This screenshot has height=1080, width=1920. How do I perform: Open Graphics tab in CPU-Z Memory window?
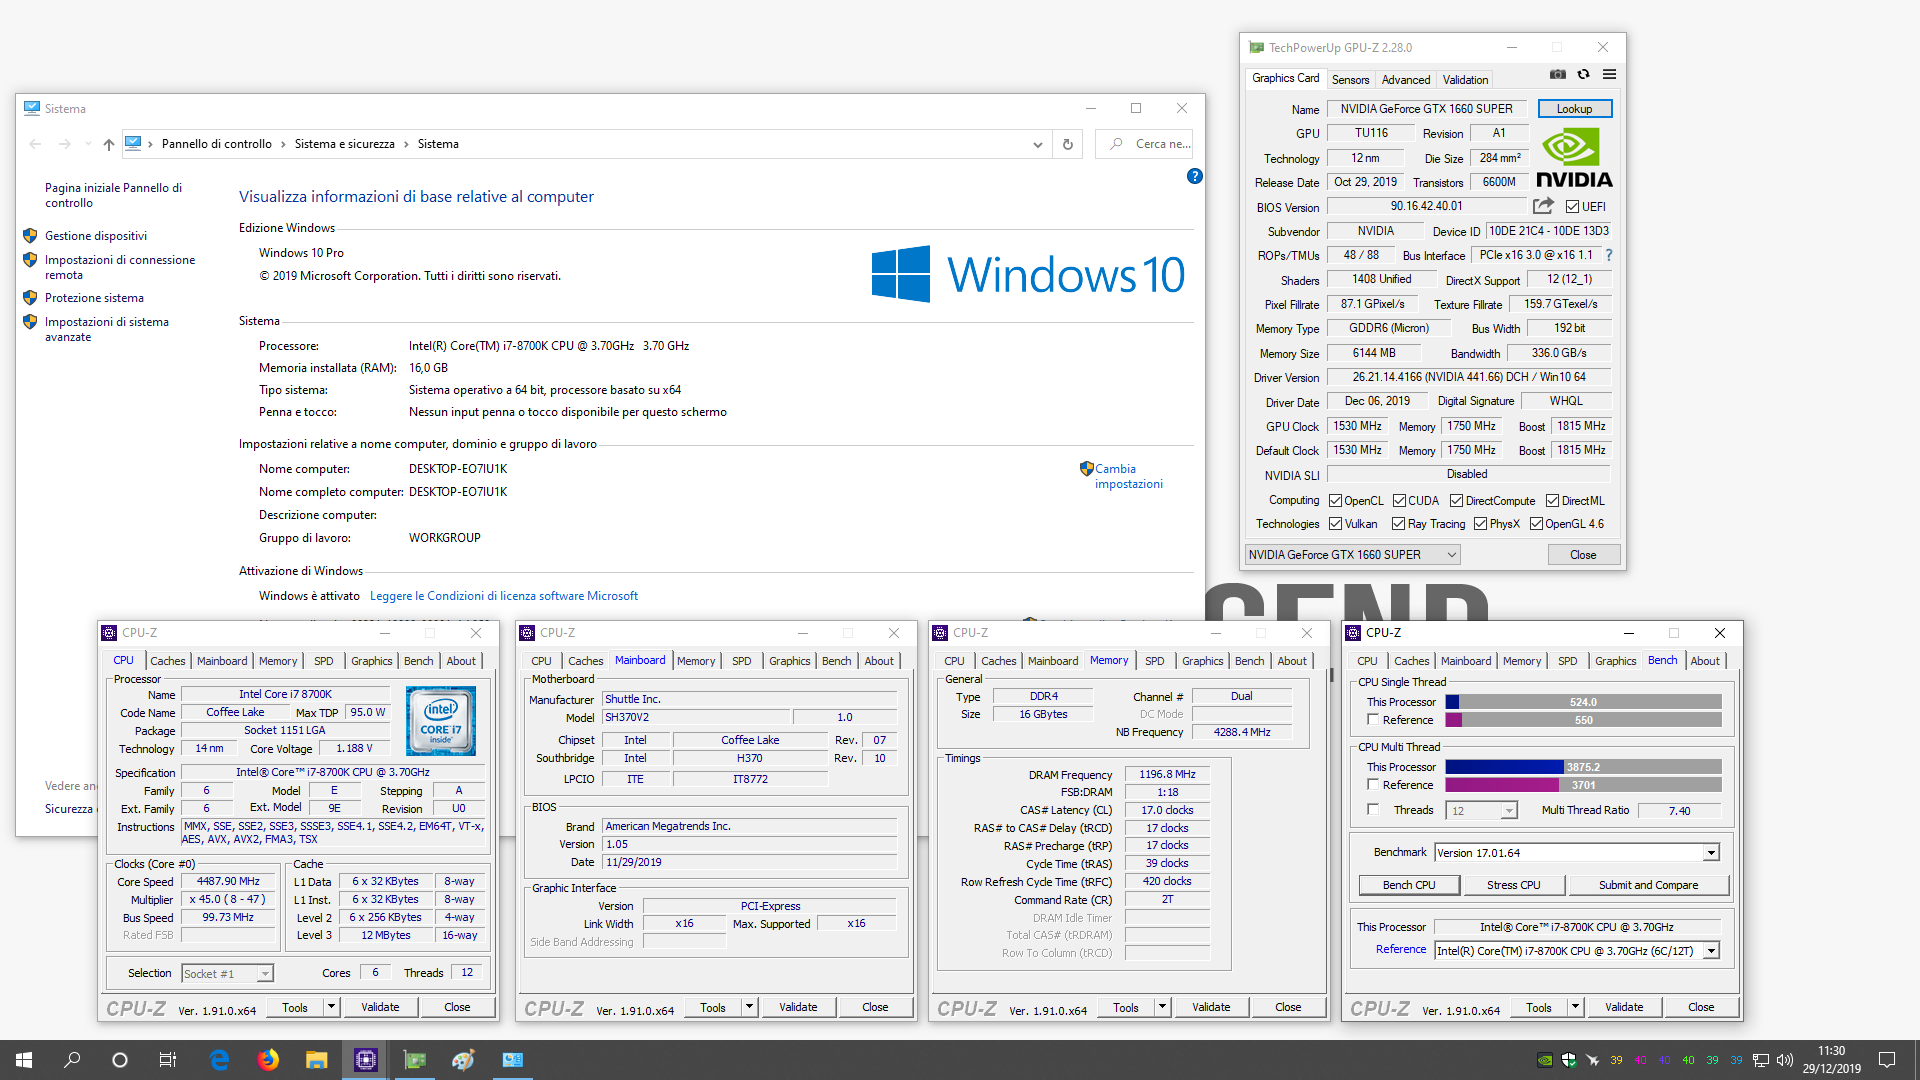point(1202,661)
